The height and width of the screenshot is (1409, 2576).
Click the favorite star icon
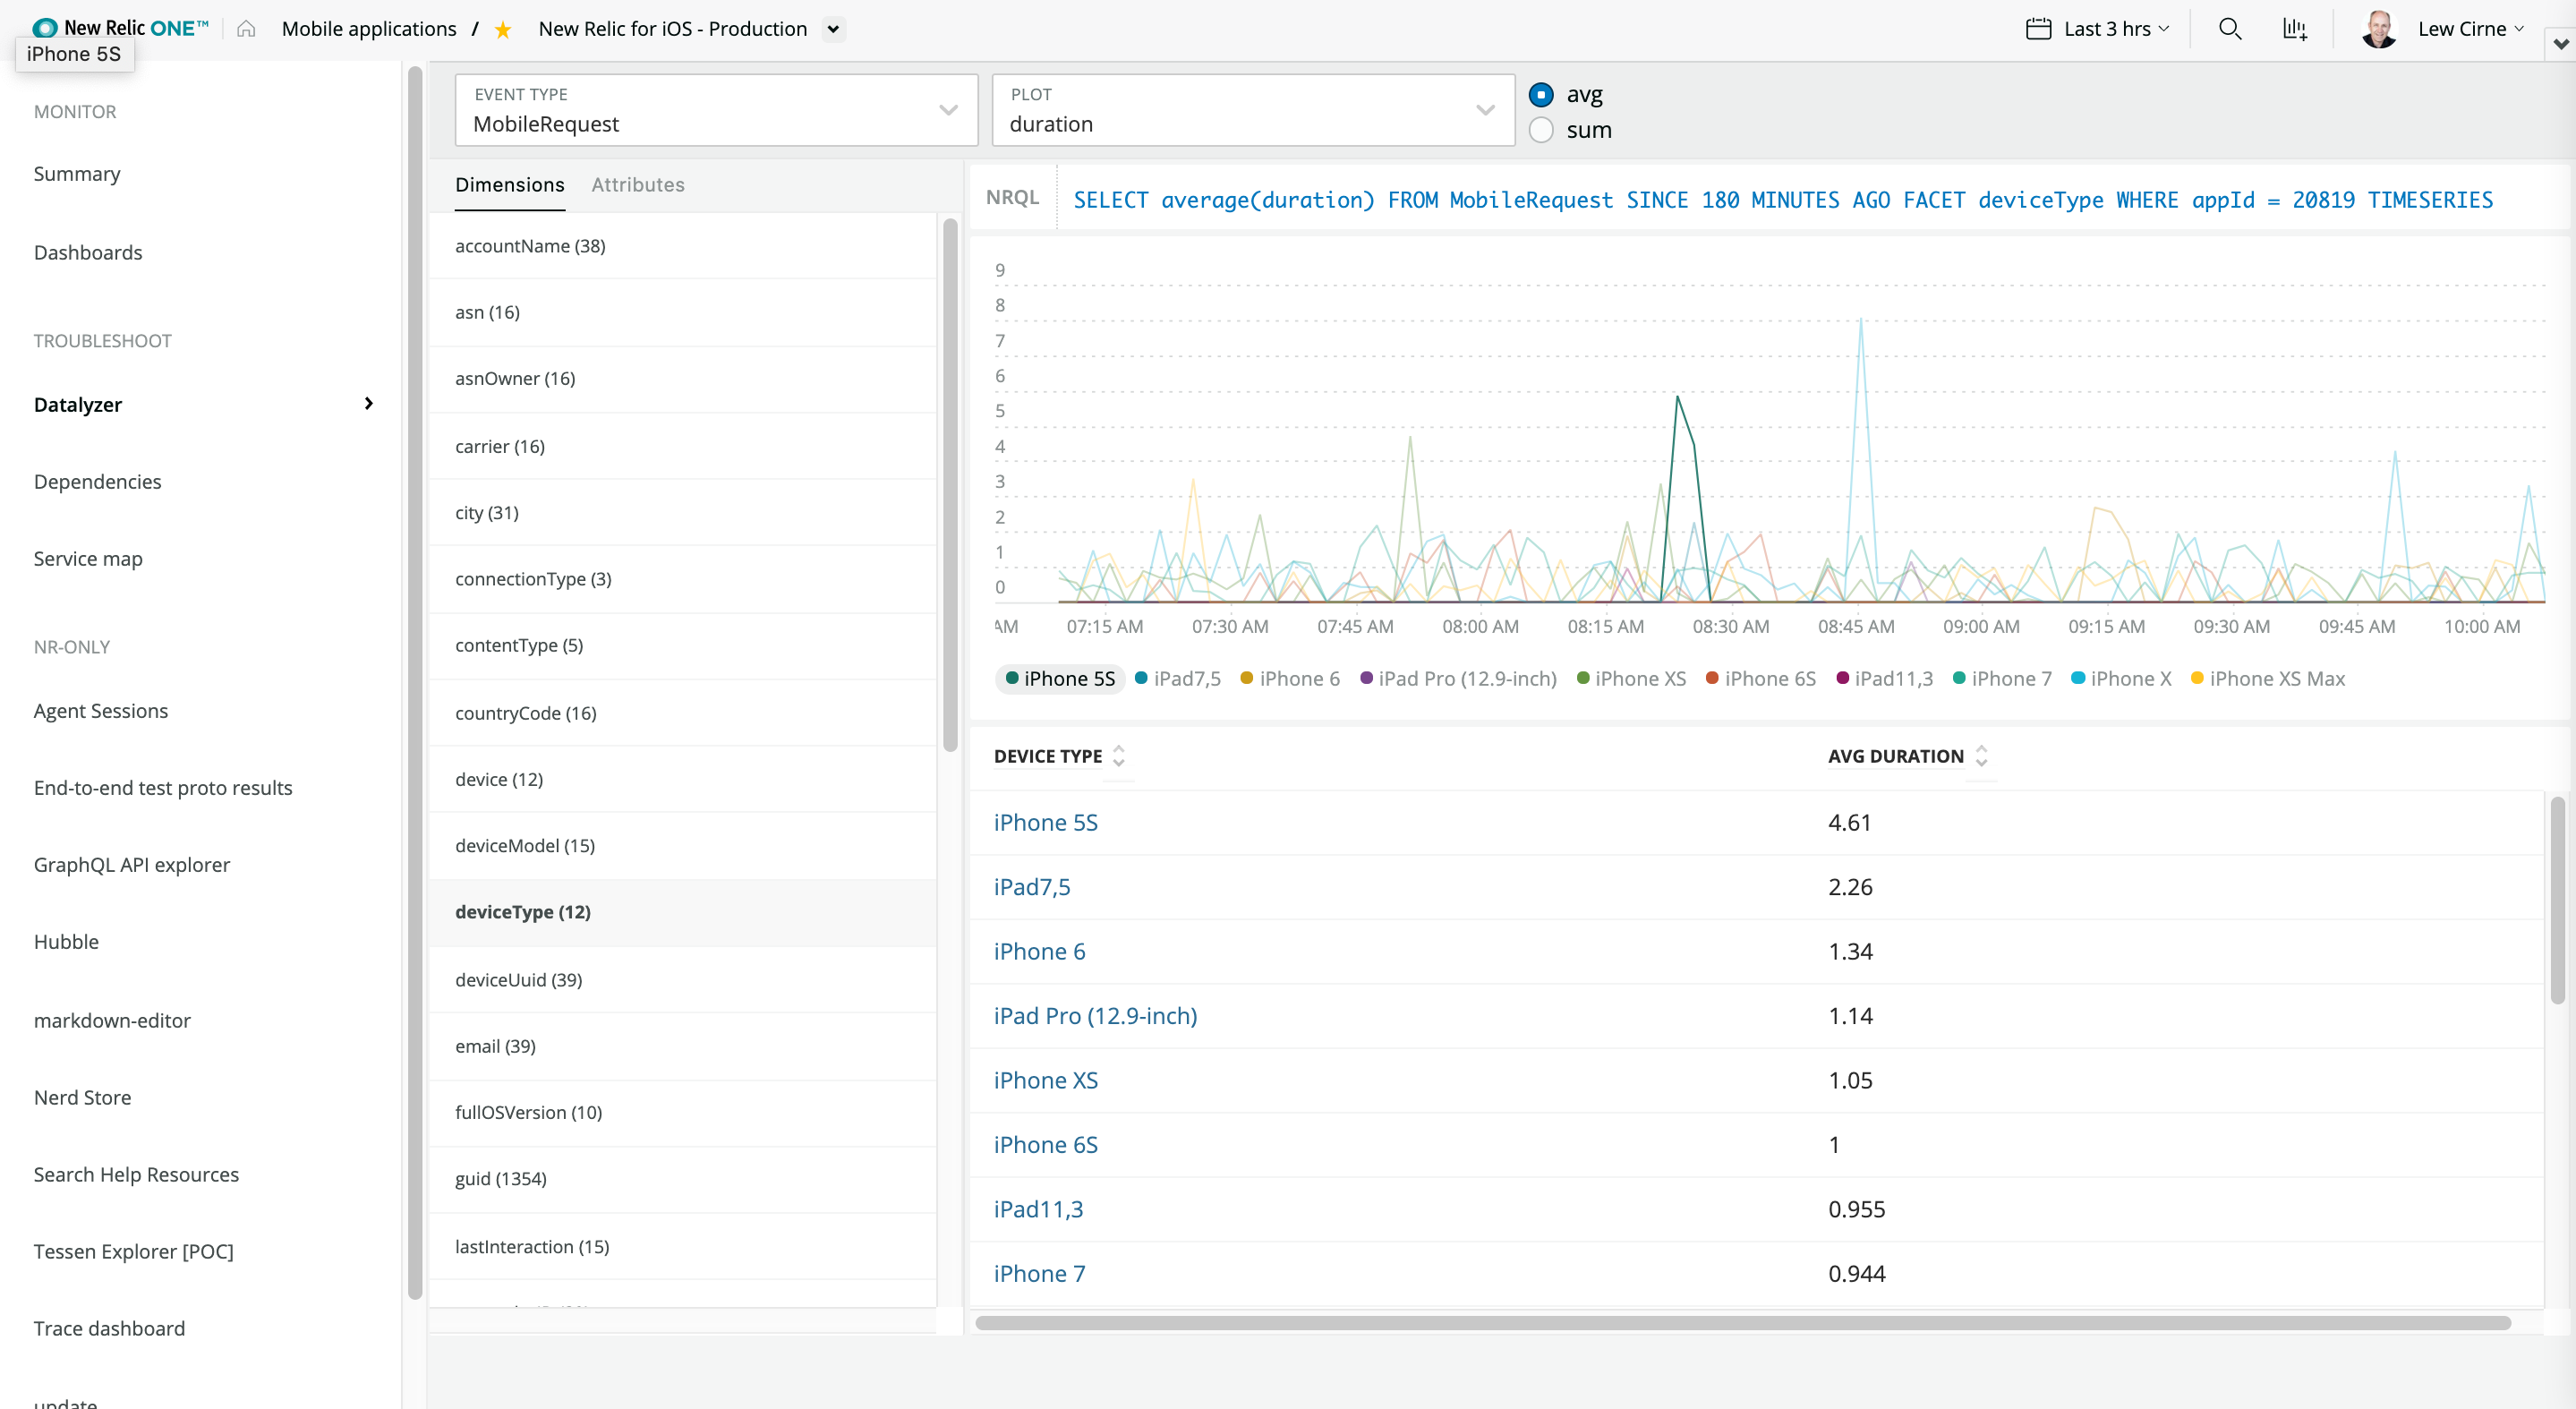coord(503,30)
